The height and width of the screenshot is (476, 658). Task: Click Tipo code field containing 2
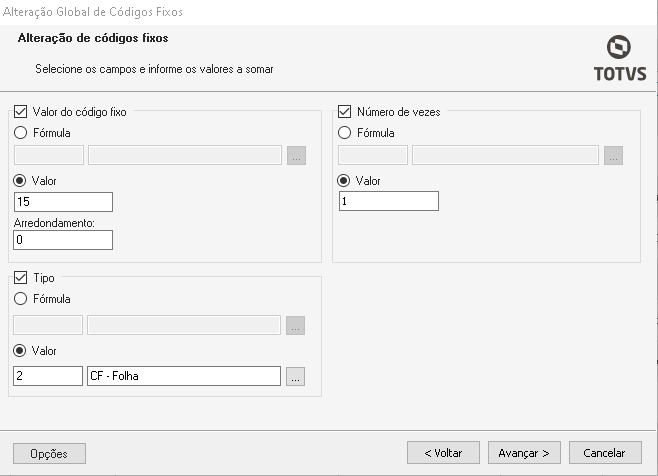tap(48, 376)
